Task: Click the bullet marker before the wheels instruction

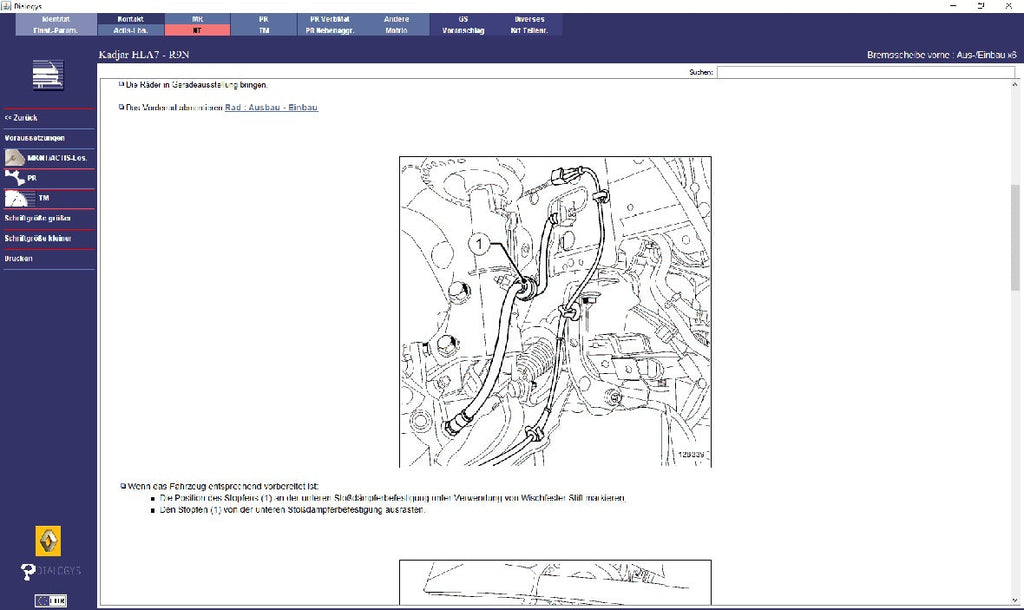Action: tap(121, 84)
